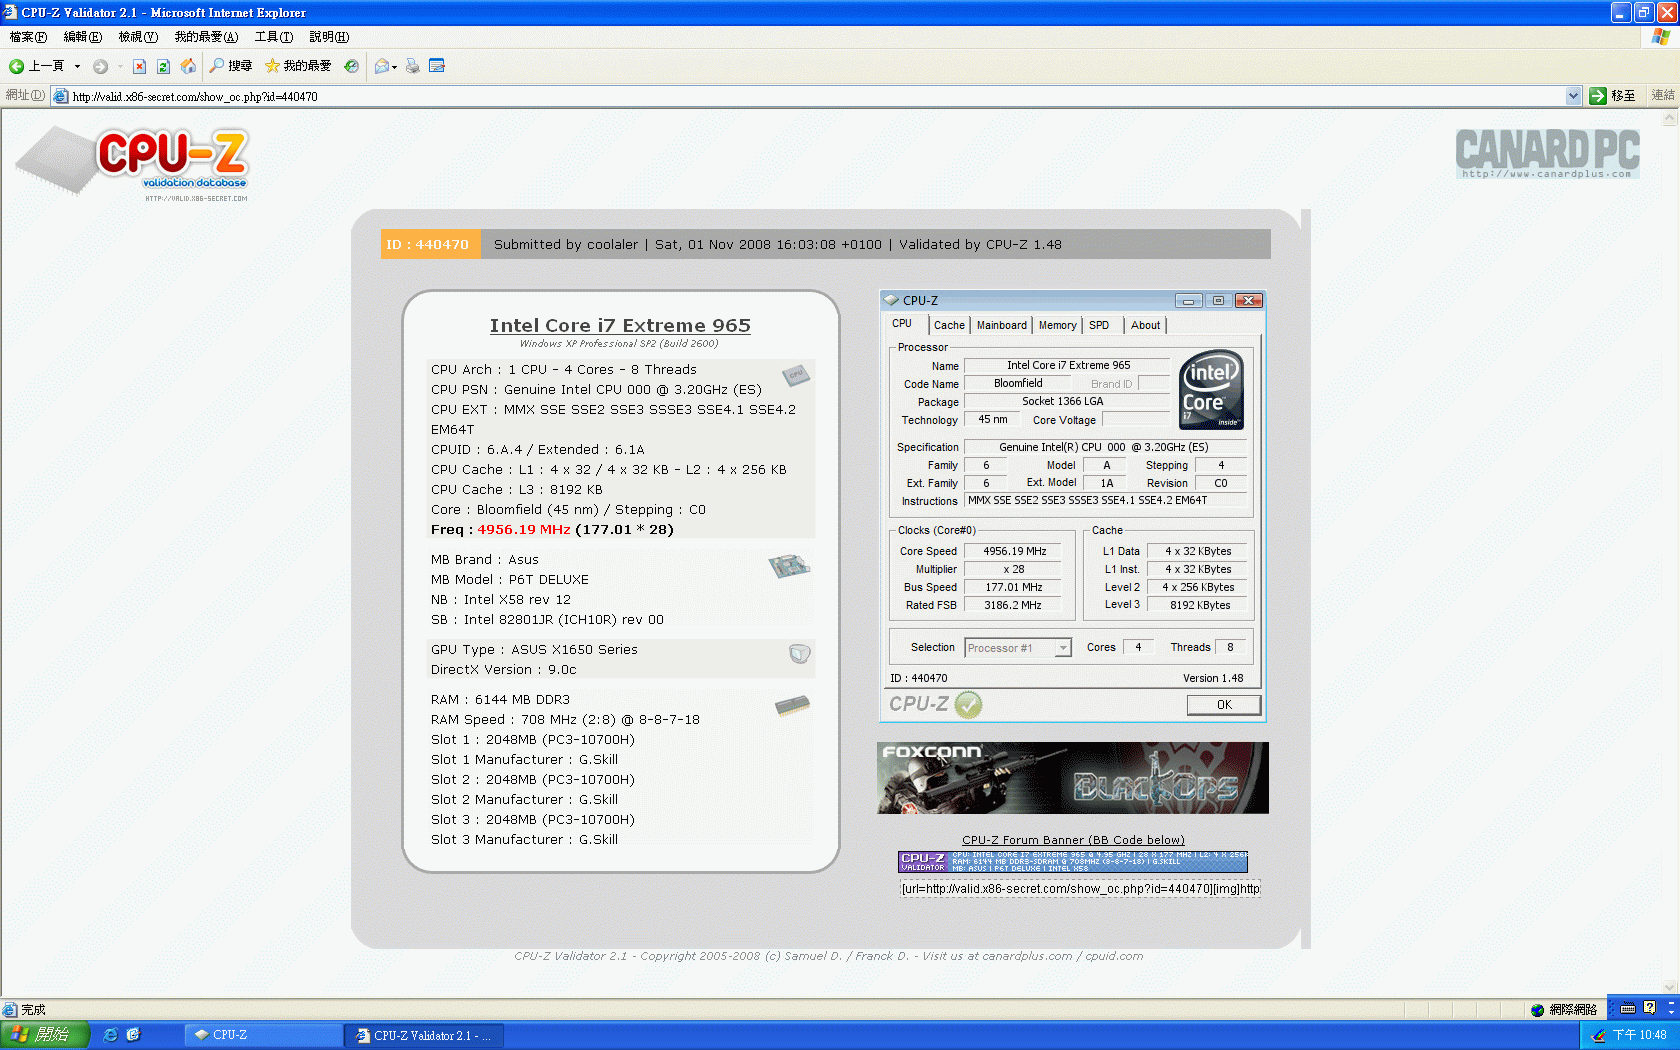The height and width of the screenshot is (1050, 1680).
Task: Switch to CPU-Z Validator 2.1 taskbar button
Action: 424,1035
